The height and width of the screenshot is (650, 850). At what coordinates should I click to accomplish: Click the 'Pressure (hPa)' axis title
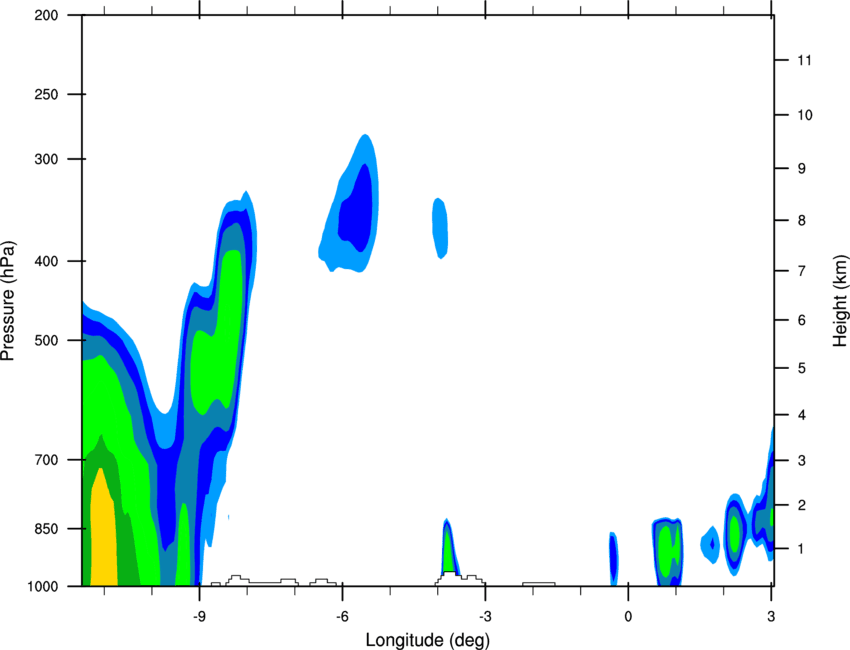pyautogui.click(x=8, y=301)
